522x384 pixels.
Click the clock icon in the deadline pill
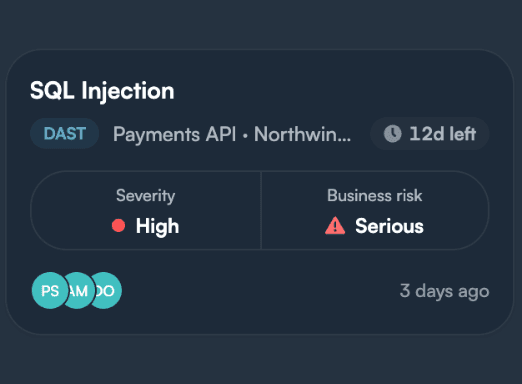tap(393, 134)
